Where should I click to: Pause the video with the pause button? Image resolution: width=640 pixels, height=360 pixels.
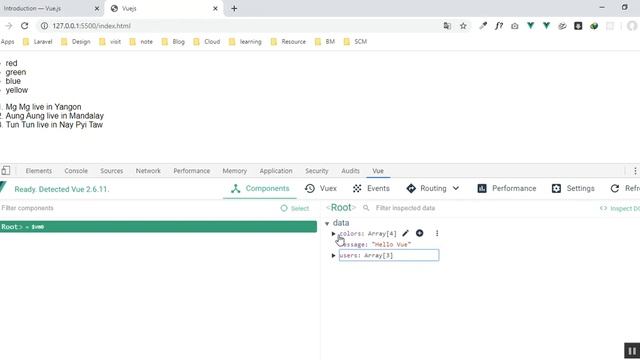pyautogui.click(x=632, y=351)
